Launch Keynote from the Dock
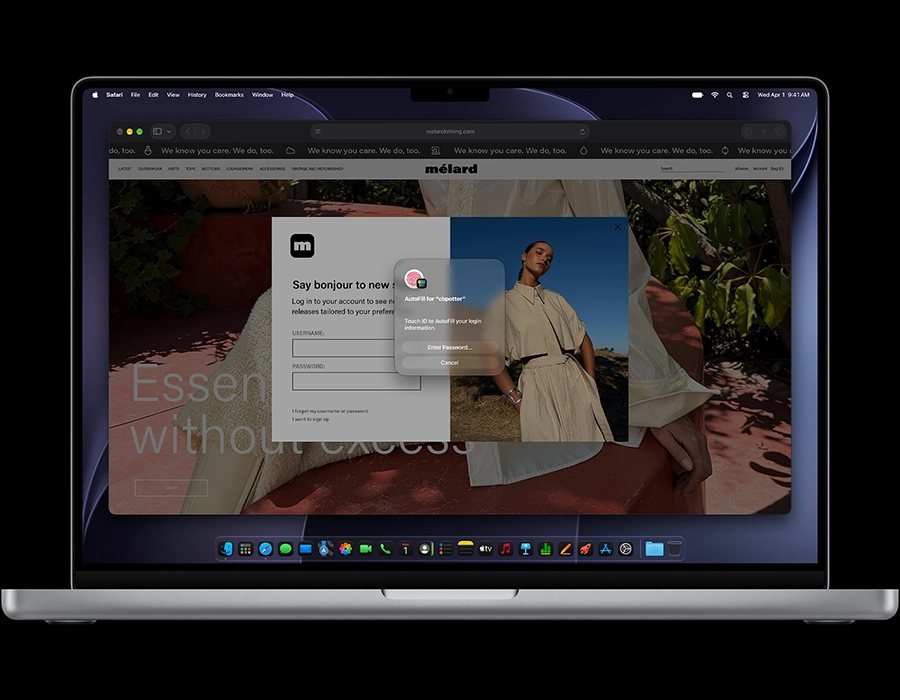 pyautogui.click(x=526, y=549)
